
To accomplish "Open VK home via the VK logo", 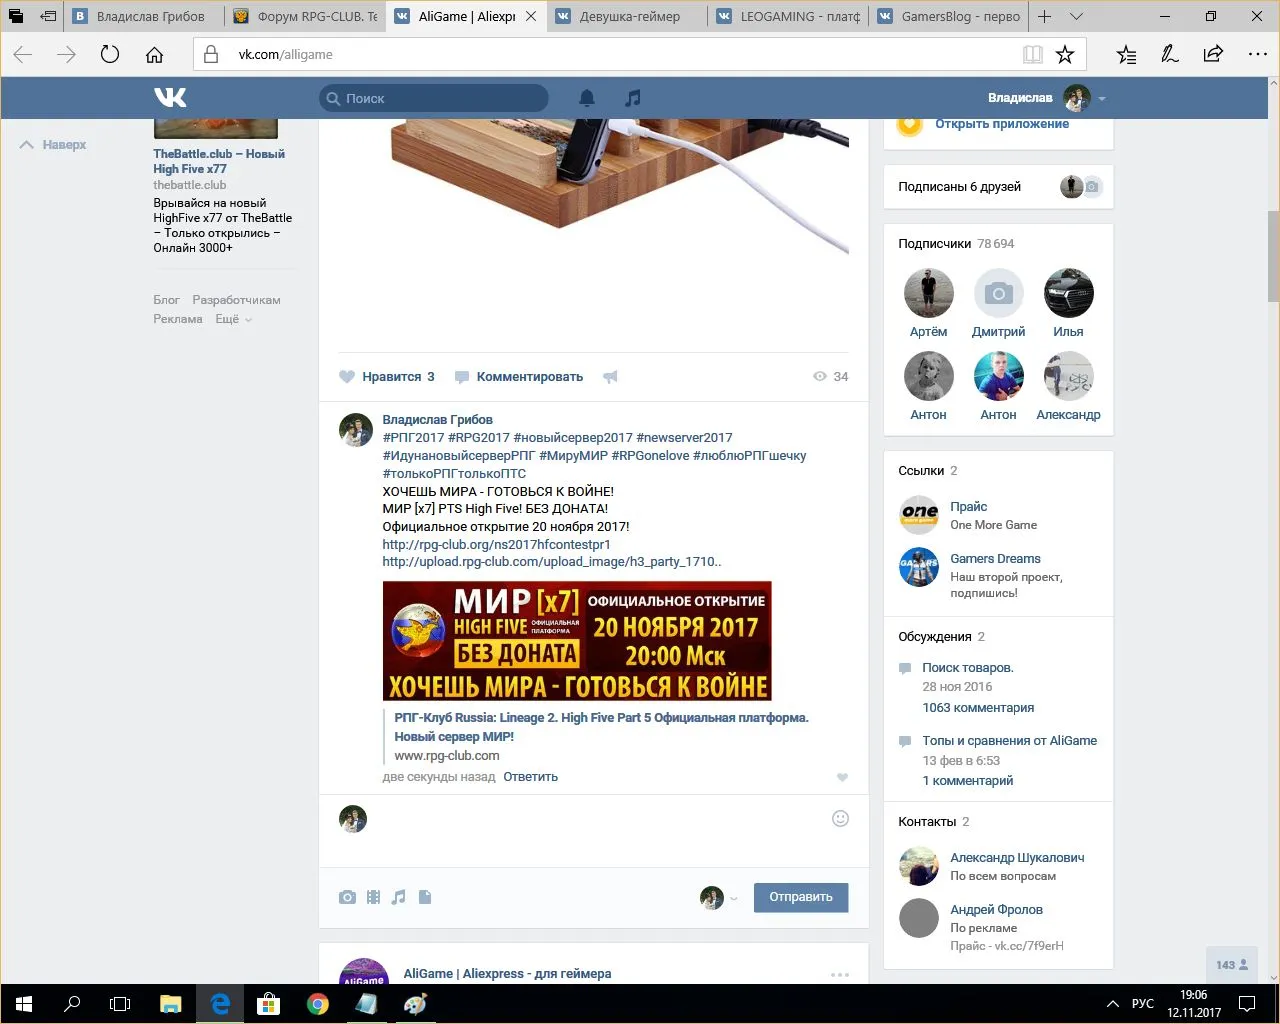I will 170,97.
